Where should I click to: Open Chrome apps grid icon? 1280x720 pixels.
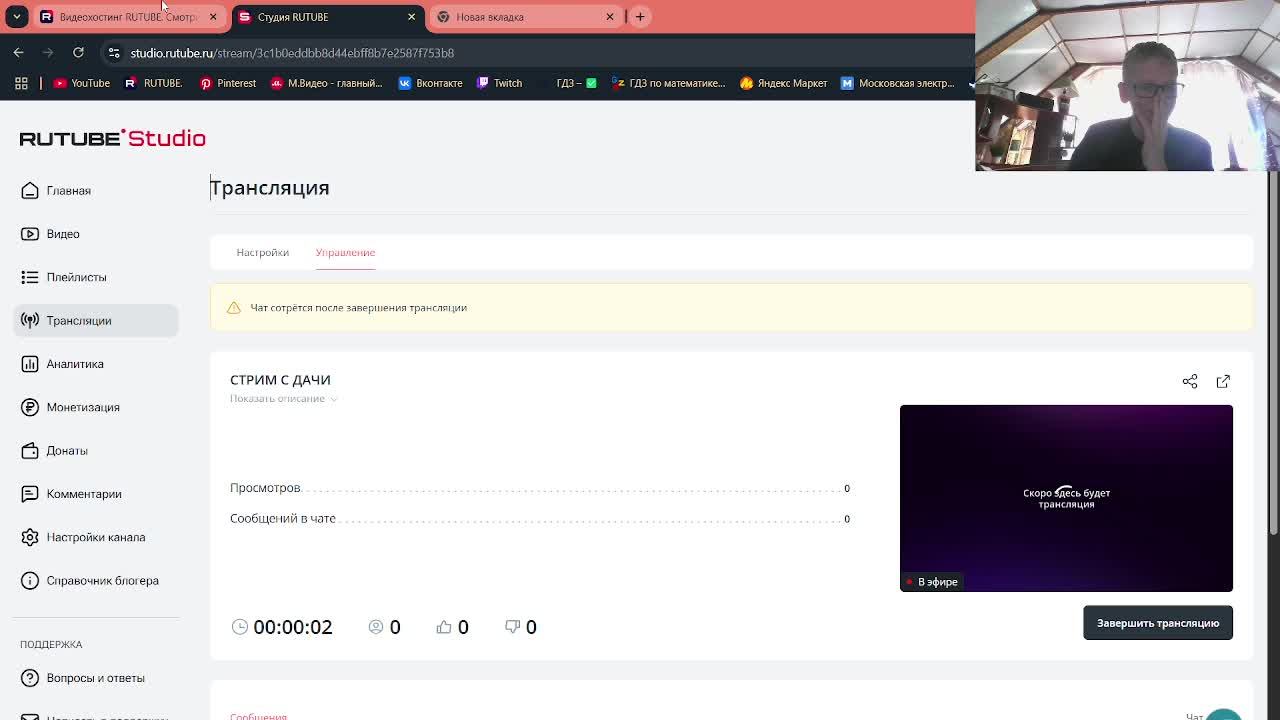click(21, 83)
